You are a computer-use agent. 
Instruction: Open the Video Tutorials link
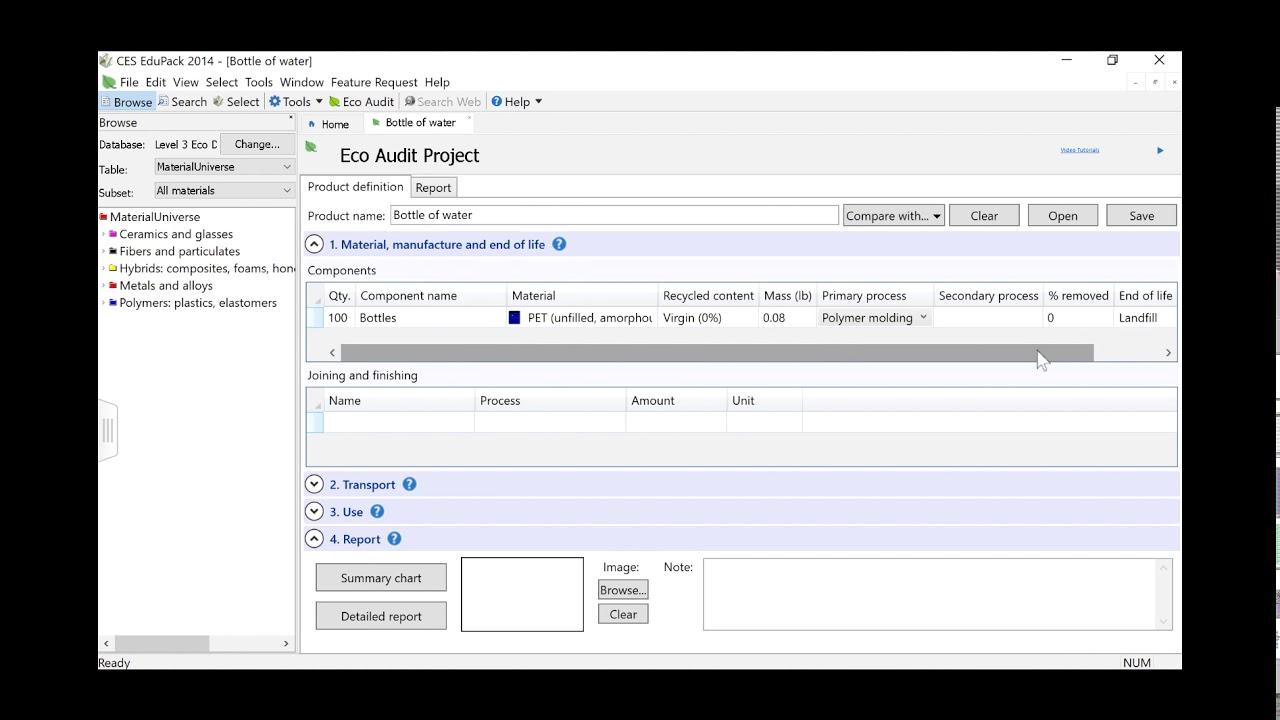pos(1080,150)
